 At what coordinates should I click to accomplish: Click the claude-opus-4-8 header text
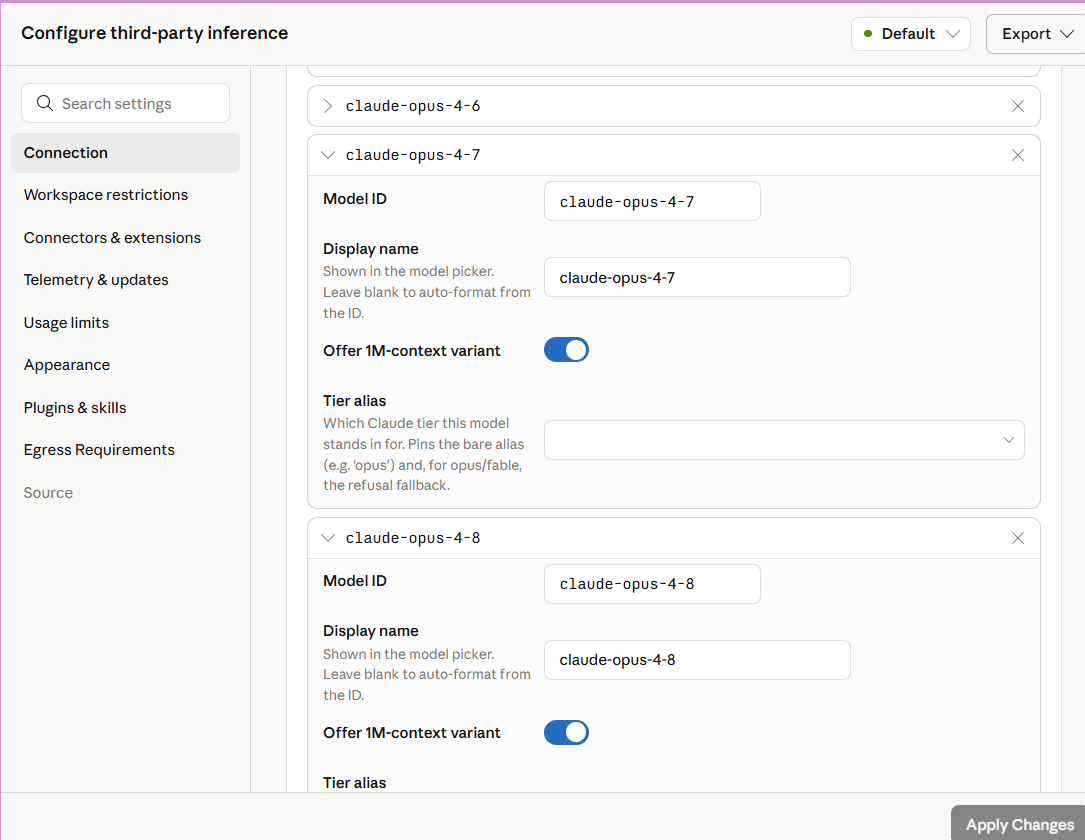tap(413, 538)
